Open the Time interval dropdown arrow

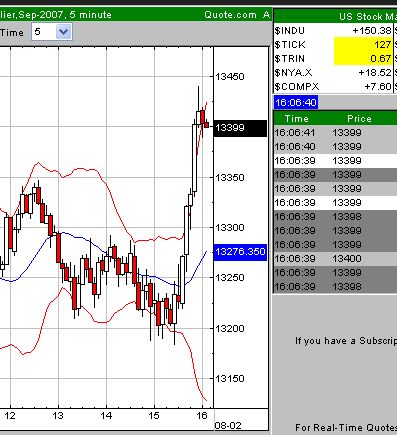(x=63, y=32)
